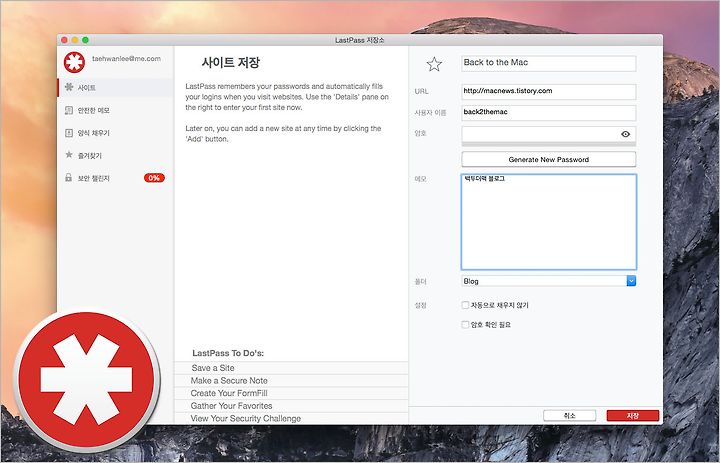Mark the site as favorite with the star
The width and height of the screenshot is (720, 463).
point(434,64)
